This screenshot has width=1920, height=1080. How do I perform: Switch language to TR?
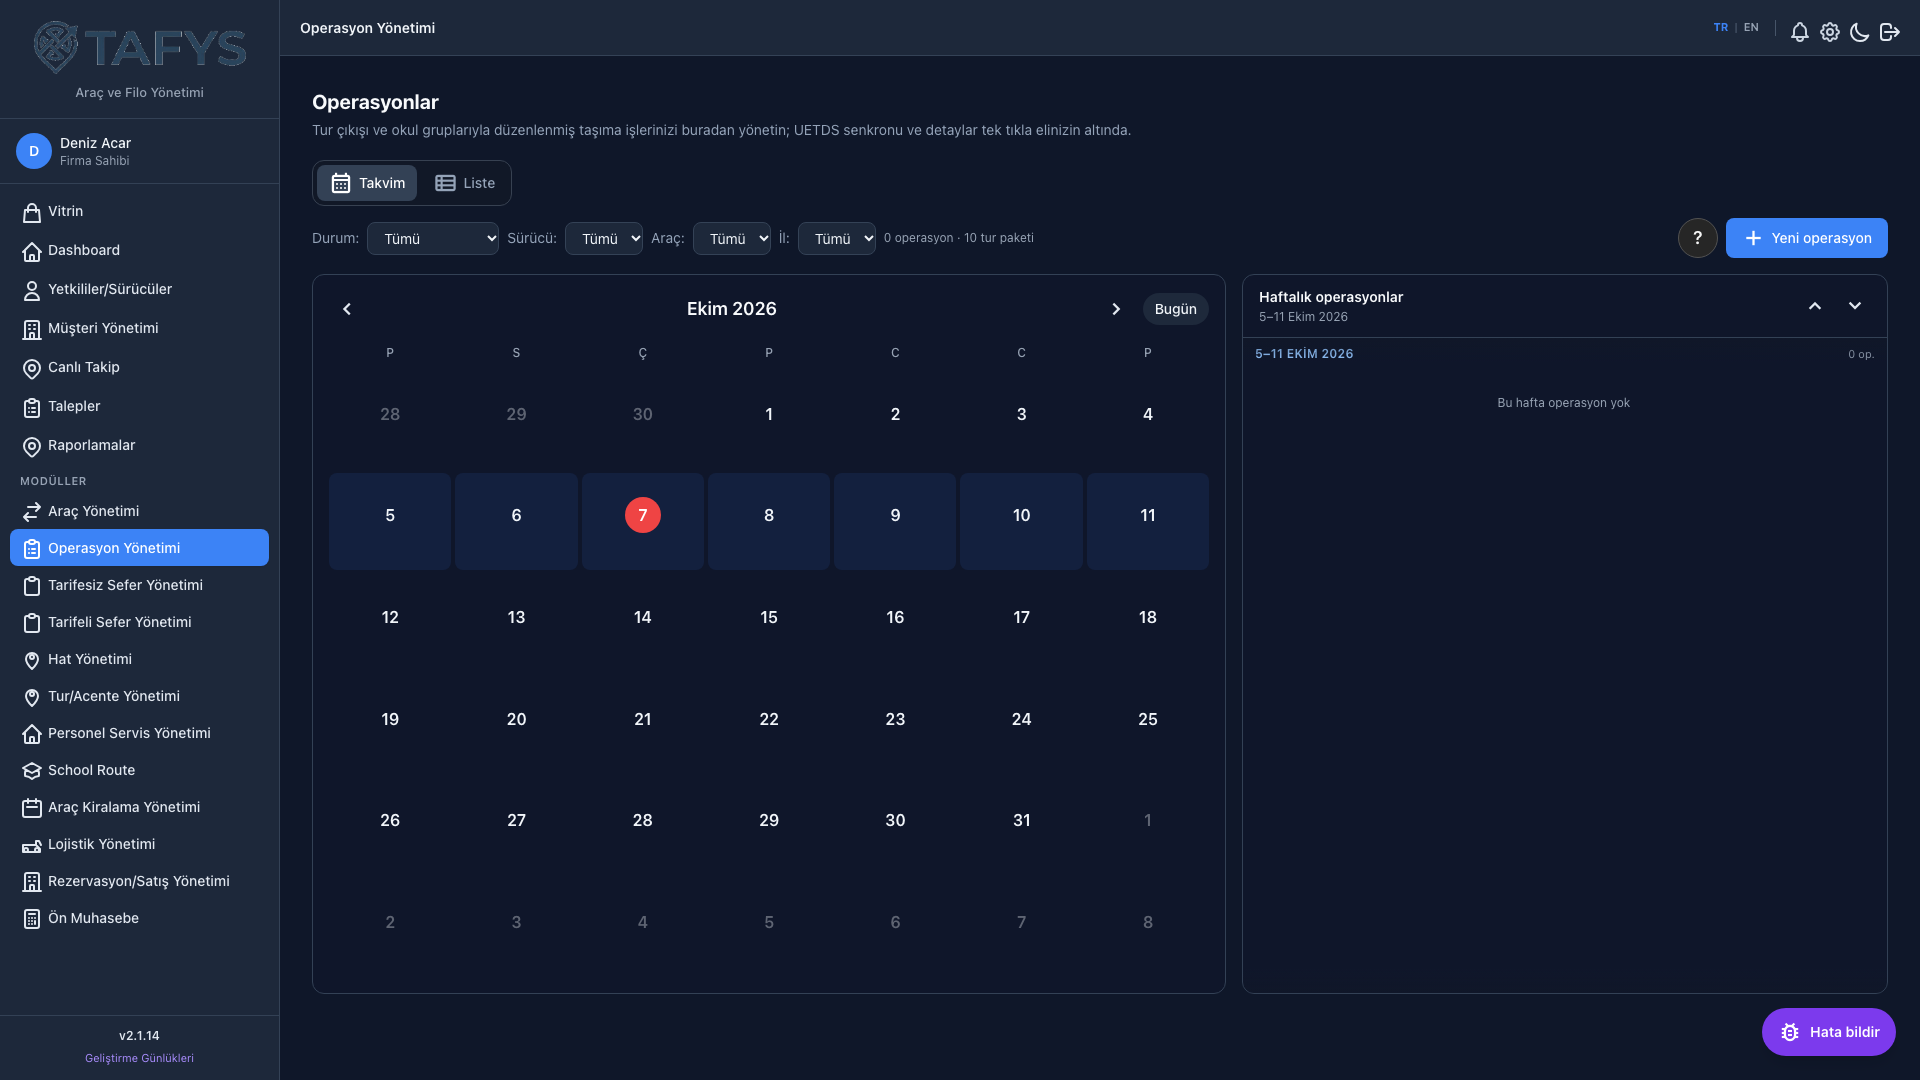1720,28
